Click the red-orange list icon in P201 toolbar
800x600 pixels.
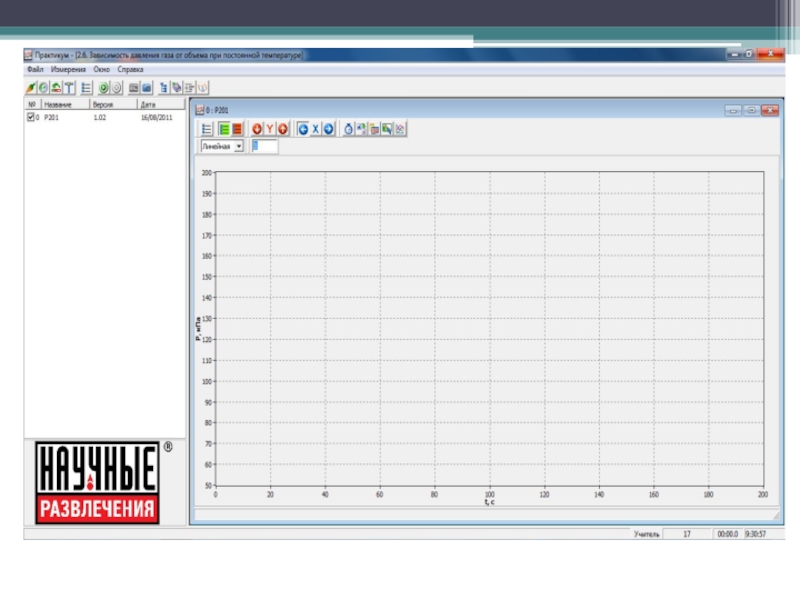(x=237, y=129)
